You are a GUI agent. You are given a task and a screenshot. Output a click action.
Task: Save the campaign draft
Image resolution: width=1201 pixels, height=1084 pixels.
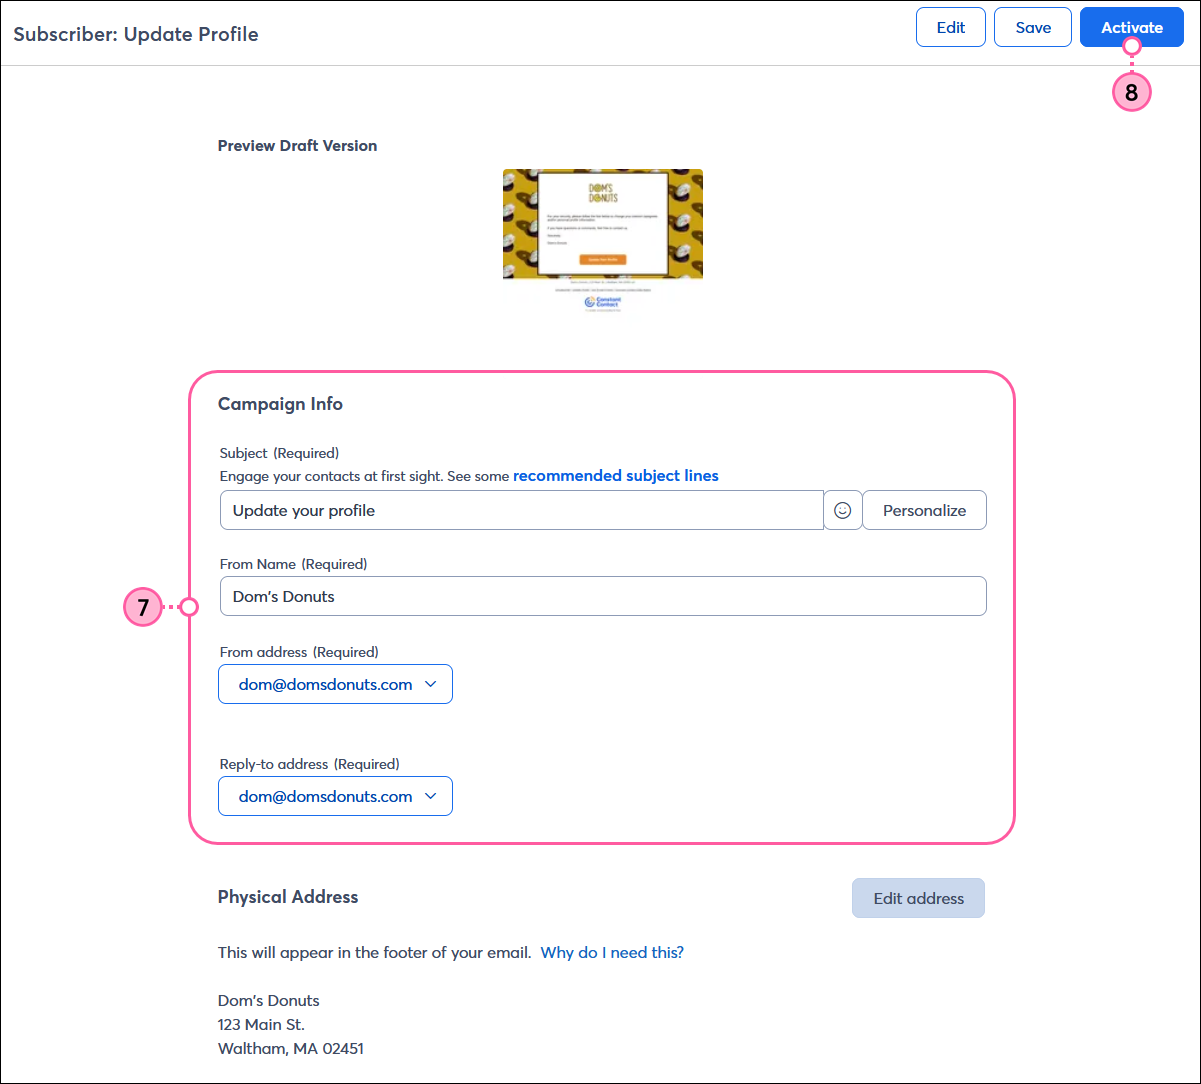(1032, 27)
